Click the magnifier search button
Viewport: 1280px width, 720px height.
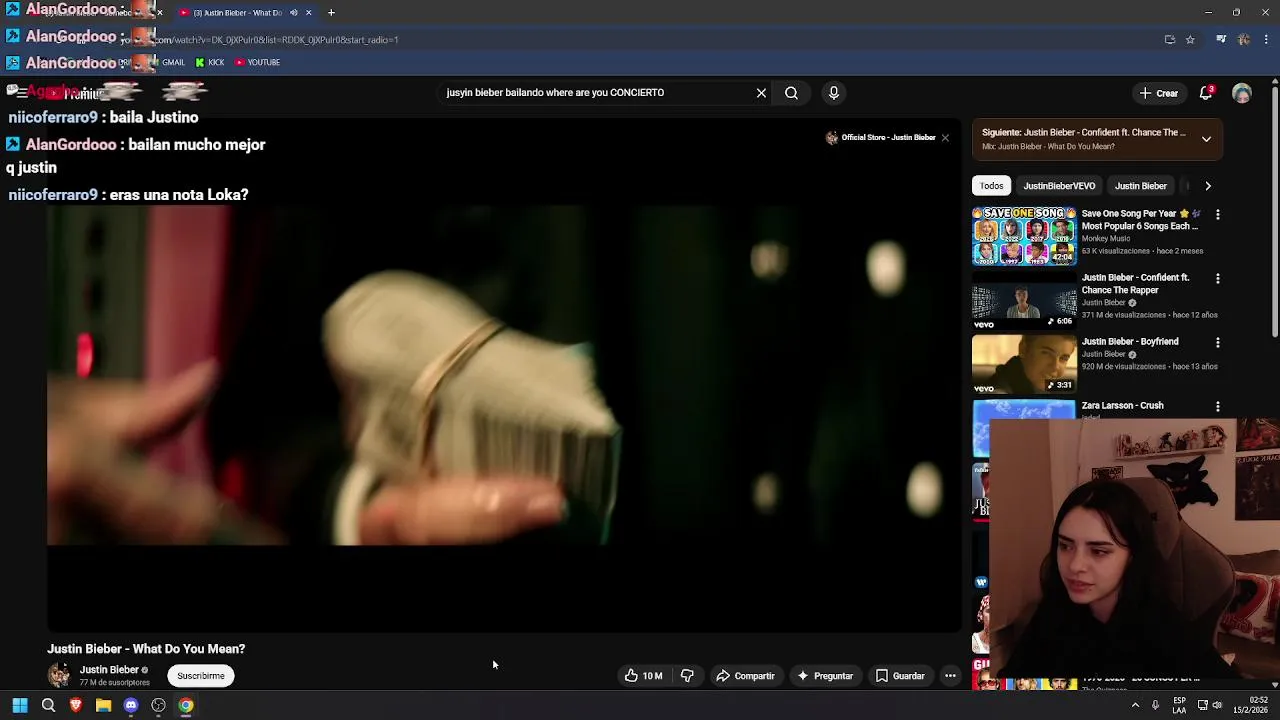pos(791,93)
